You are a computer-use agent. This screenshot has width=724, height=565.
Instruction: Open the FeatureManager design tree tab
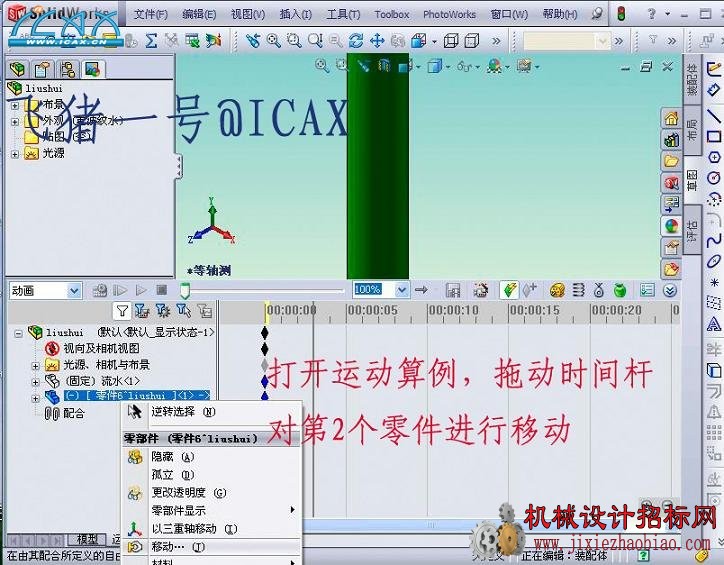tap(17, 69)
